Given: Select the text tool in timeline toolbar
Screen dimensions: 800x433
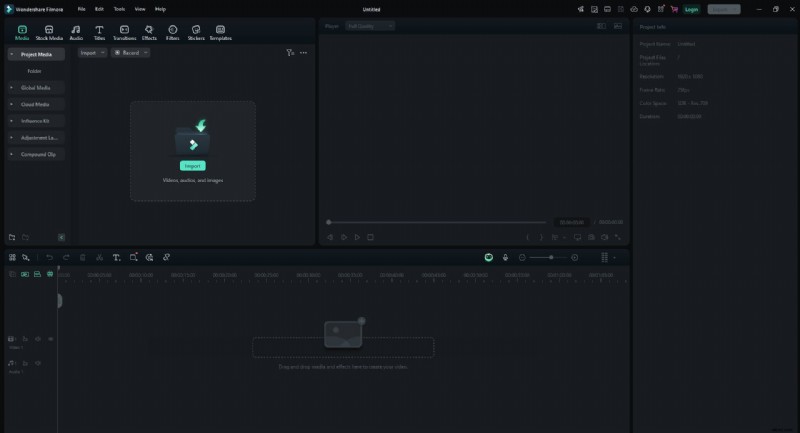Looking at the screenshot, I should [116, 257].
